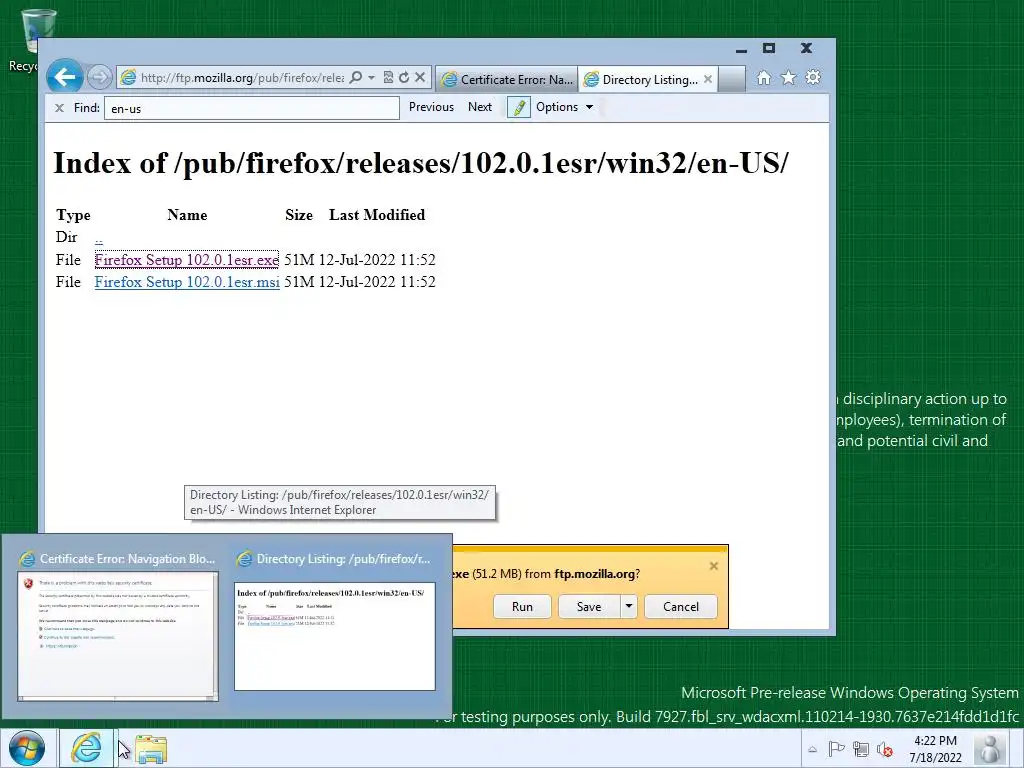Click Previous in the Find bar
The image size is (1024, 768).
[431, 107]
